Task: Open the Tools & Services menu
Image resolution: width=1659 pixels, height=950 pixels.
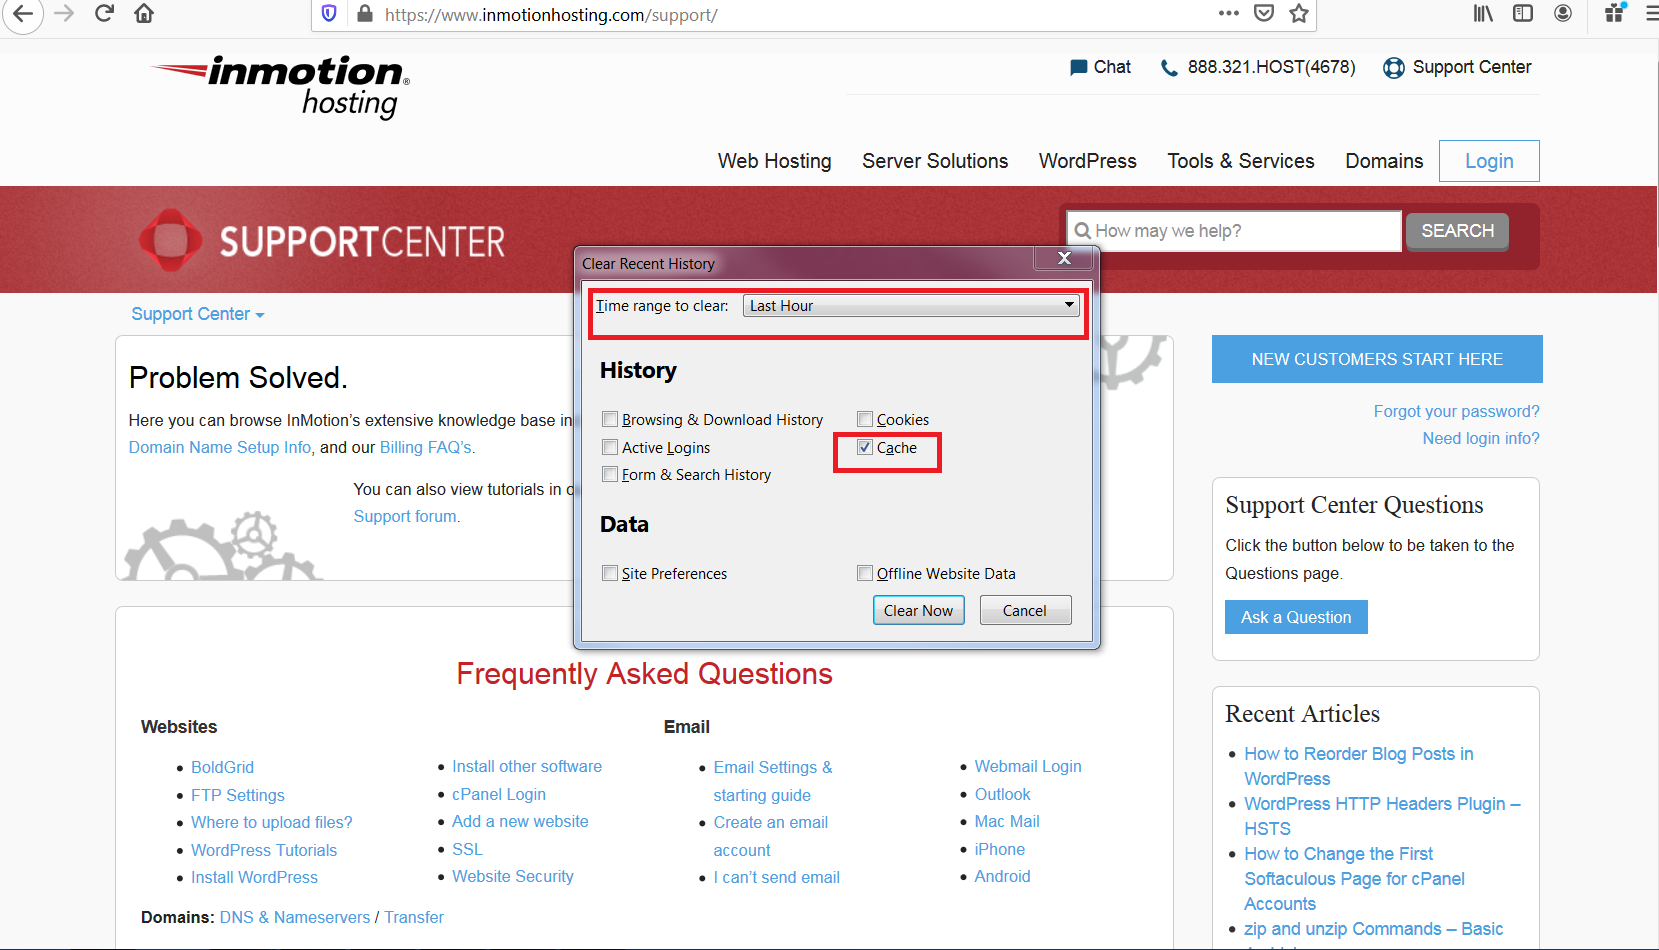Action: [1241, 161]
